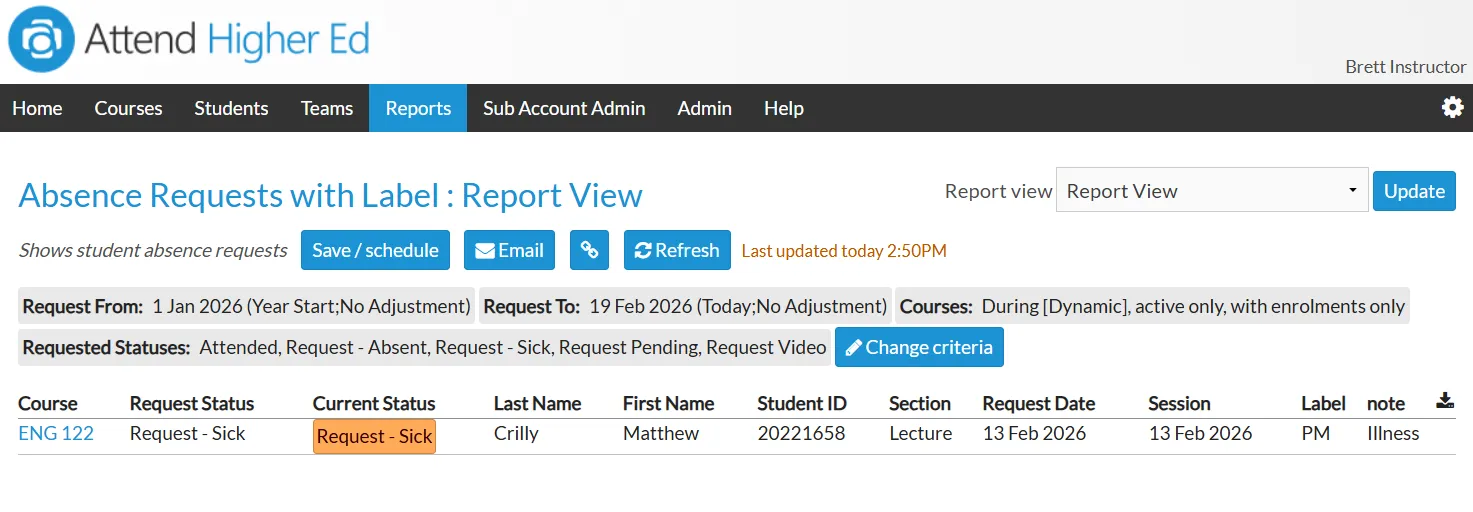Sort by note column header
Screen dimensions: 1473x512
[1386, 404]
